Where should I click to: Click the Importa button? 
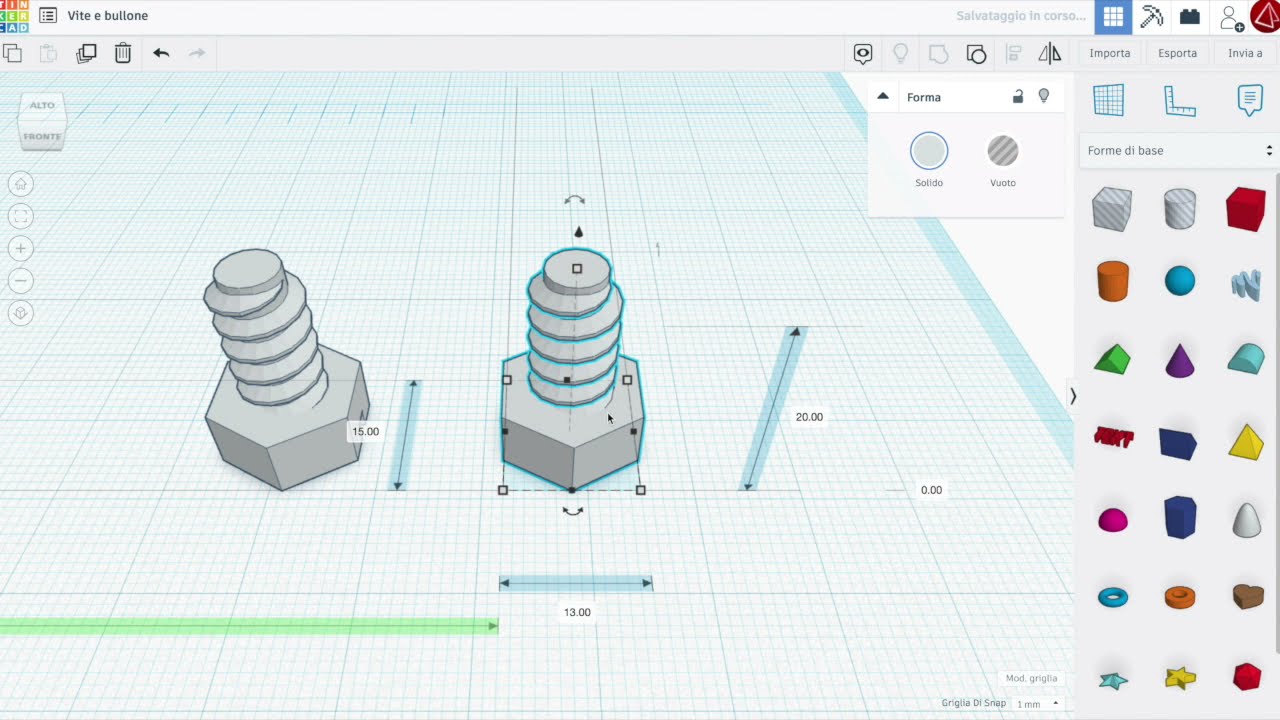click(1110, 53)
